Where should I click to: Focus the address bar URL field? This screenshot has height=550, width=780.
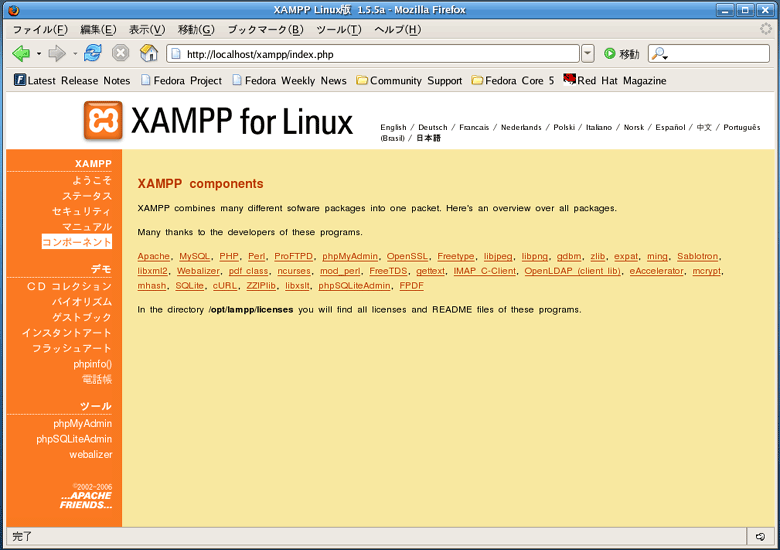[x=373, y=54]
